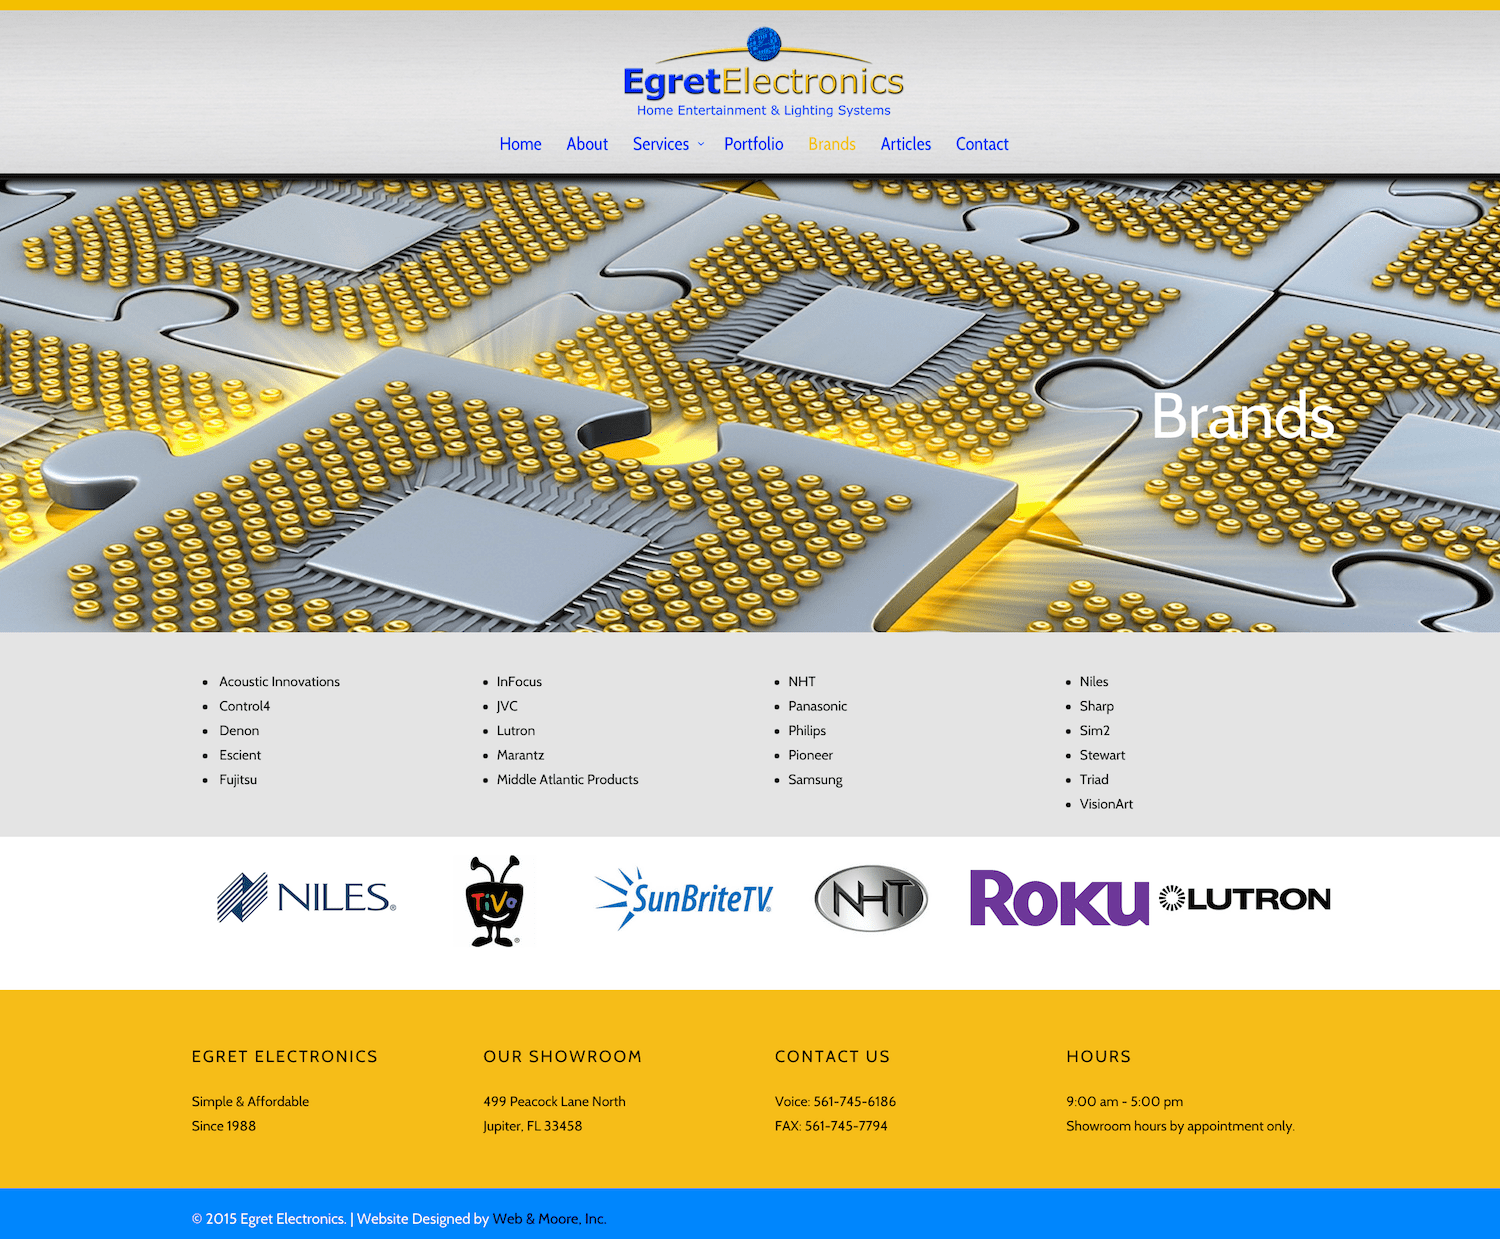
Task: Click Control4 in the brand list
Action: 245,706
